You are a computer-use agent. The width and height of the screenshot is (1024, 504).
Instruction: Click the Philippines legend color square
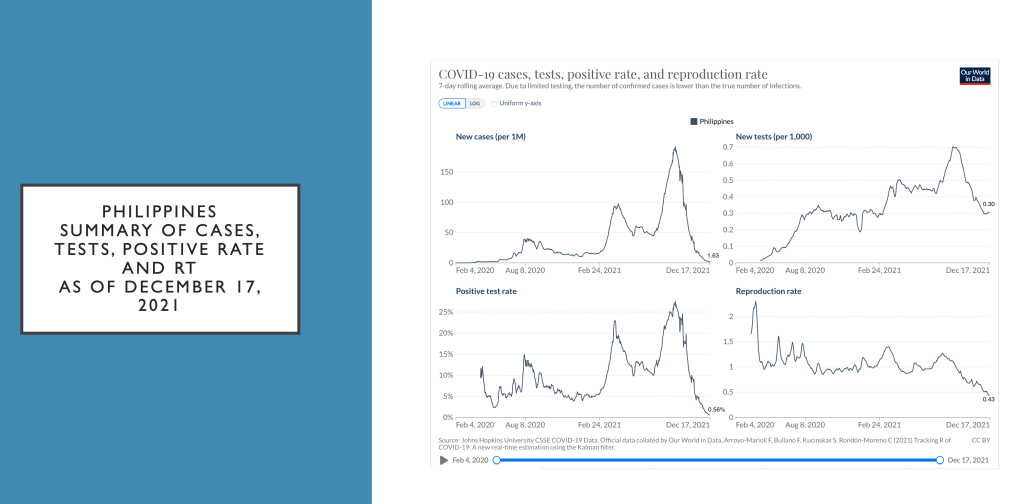click(693, 121)
